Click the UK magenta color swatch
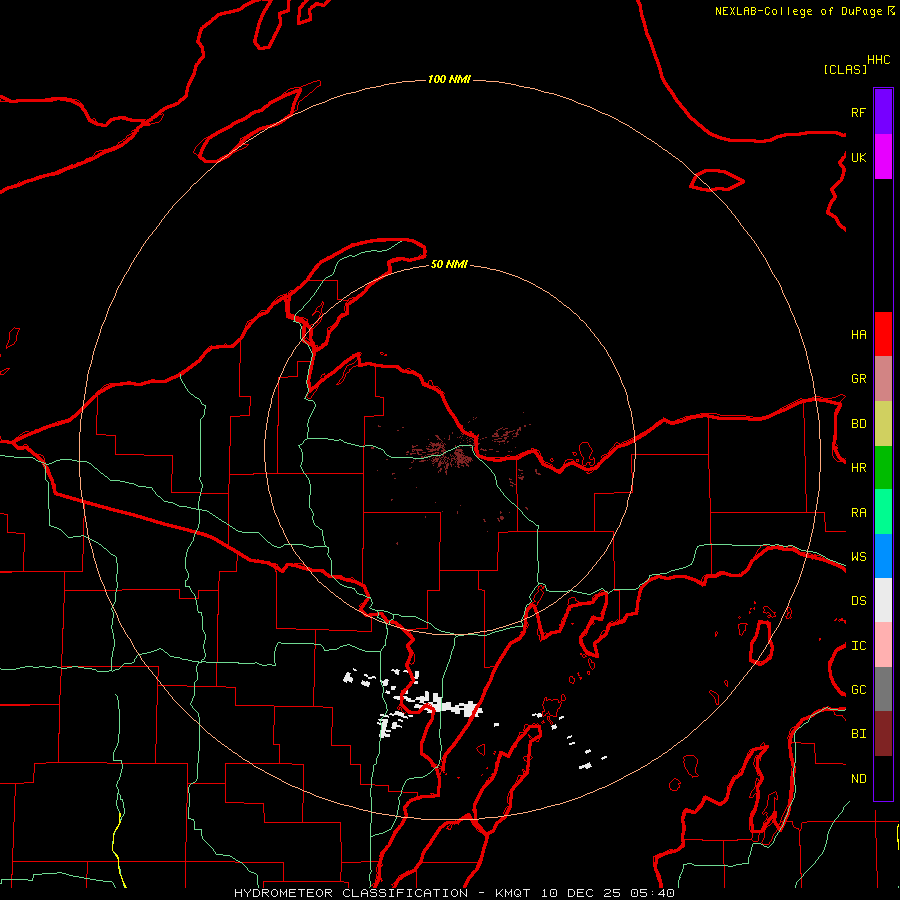This screenshot has height=900, width=900. coord(883,157)
